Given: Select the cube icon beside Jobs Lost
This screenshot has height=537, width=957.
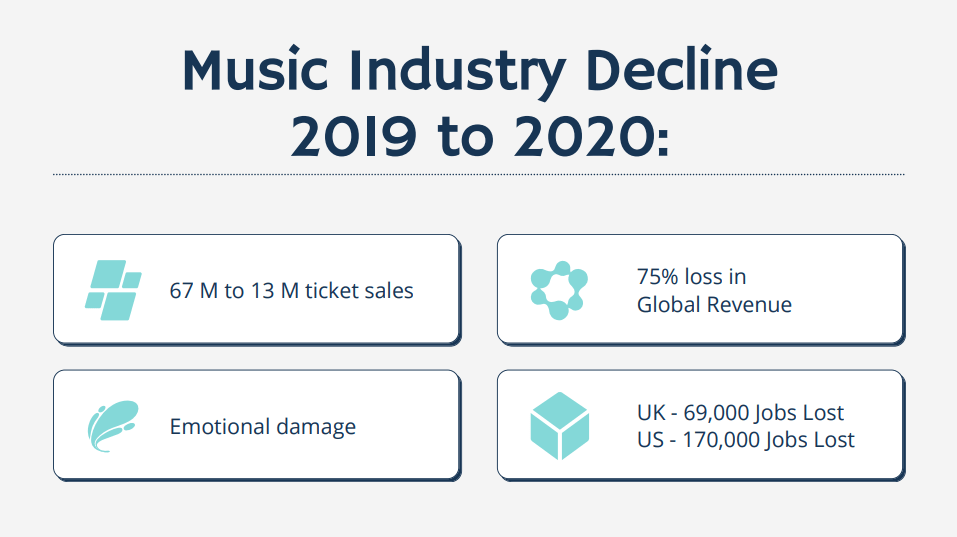Looking at the screenshot, I should coord(559,427).
